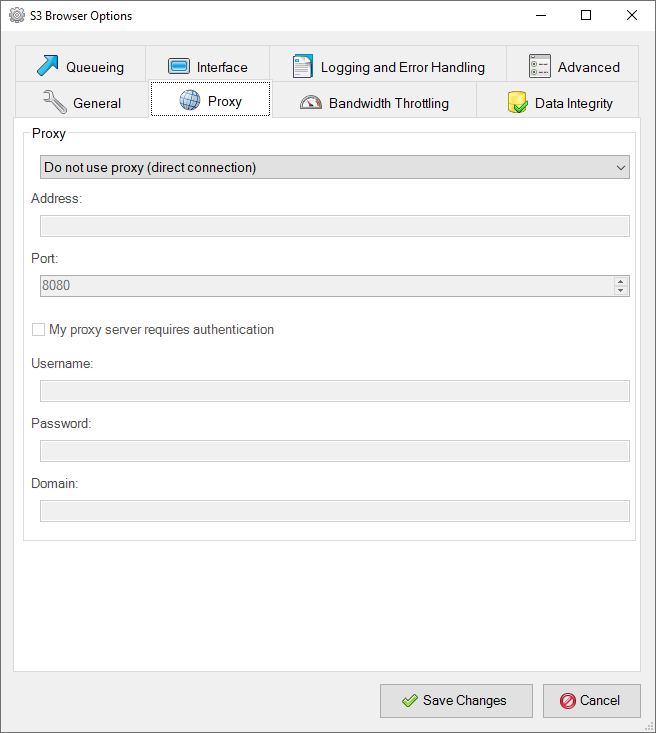Select the Proxy tab label

coord(225,101)
